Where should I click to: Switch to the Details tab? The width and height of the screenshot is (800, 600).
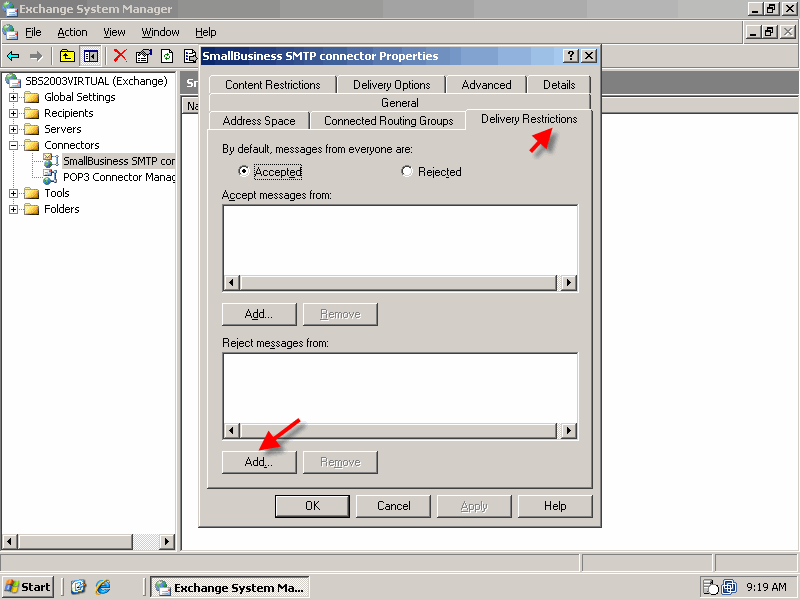click(559, 85)
